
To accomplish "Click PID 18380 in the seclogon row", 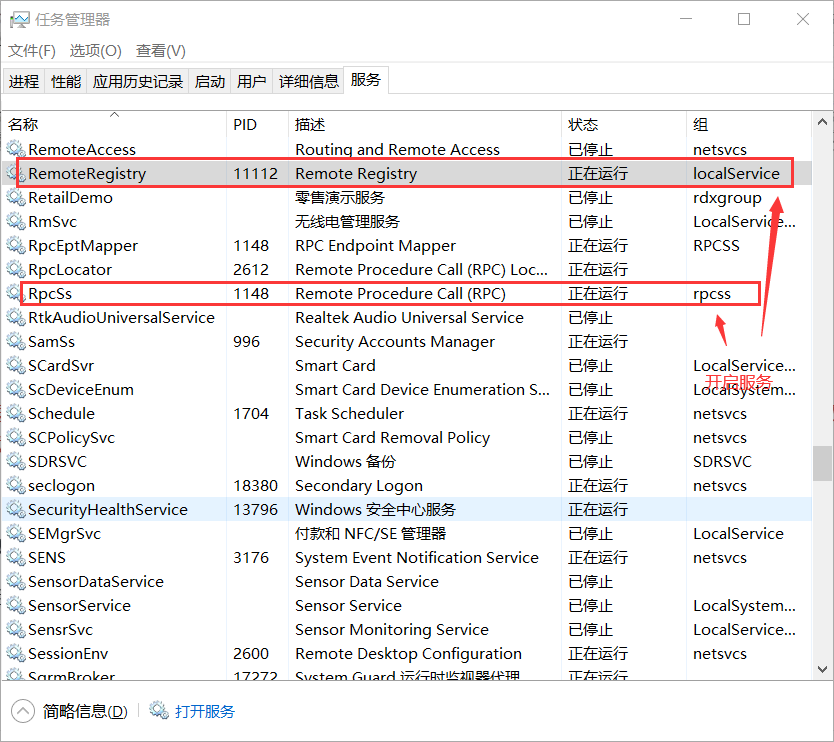I will (x=255, y=486).
